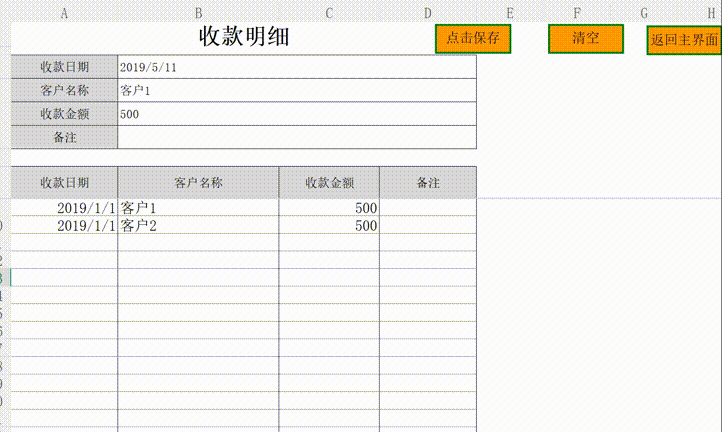Image resolution: width=722 pixels, height=432 pixels.
Task: Click the 客户名称 table column header
Action: coord(198,183)
